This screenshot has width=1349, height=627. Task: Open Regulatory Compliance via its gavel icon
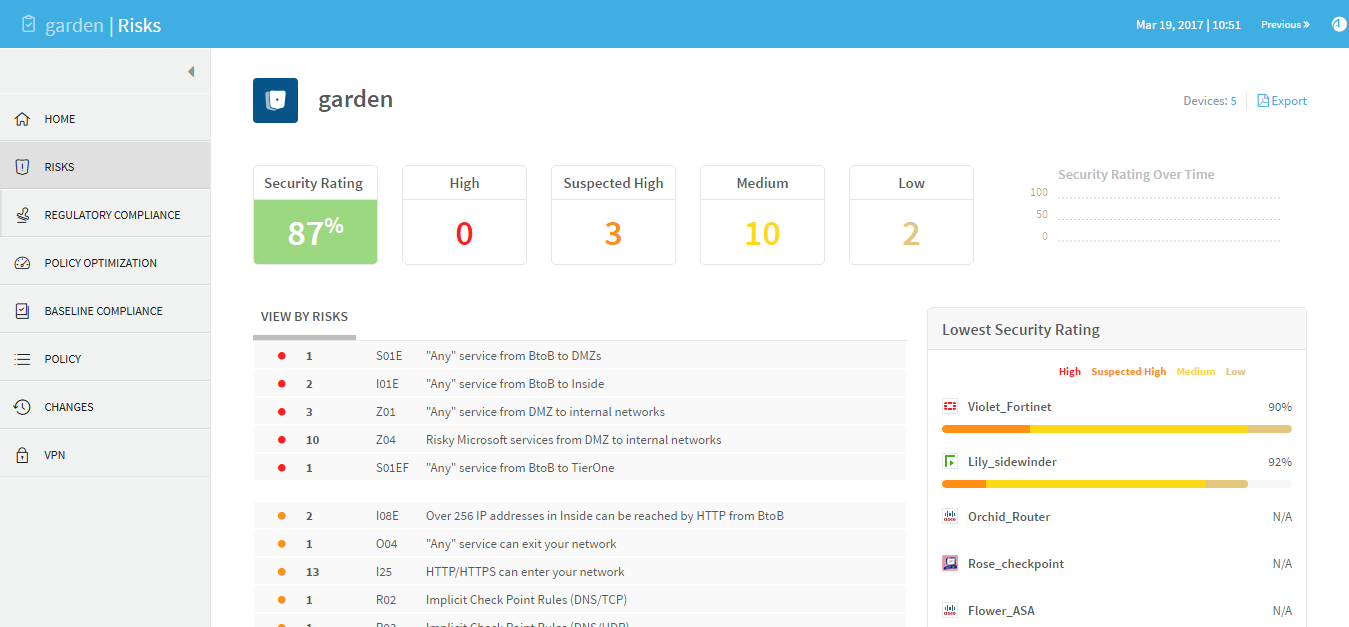pos(22,215)
